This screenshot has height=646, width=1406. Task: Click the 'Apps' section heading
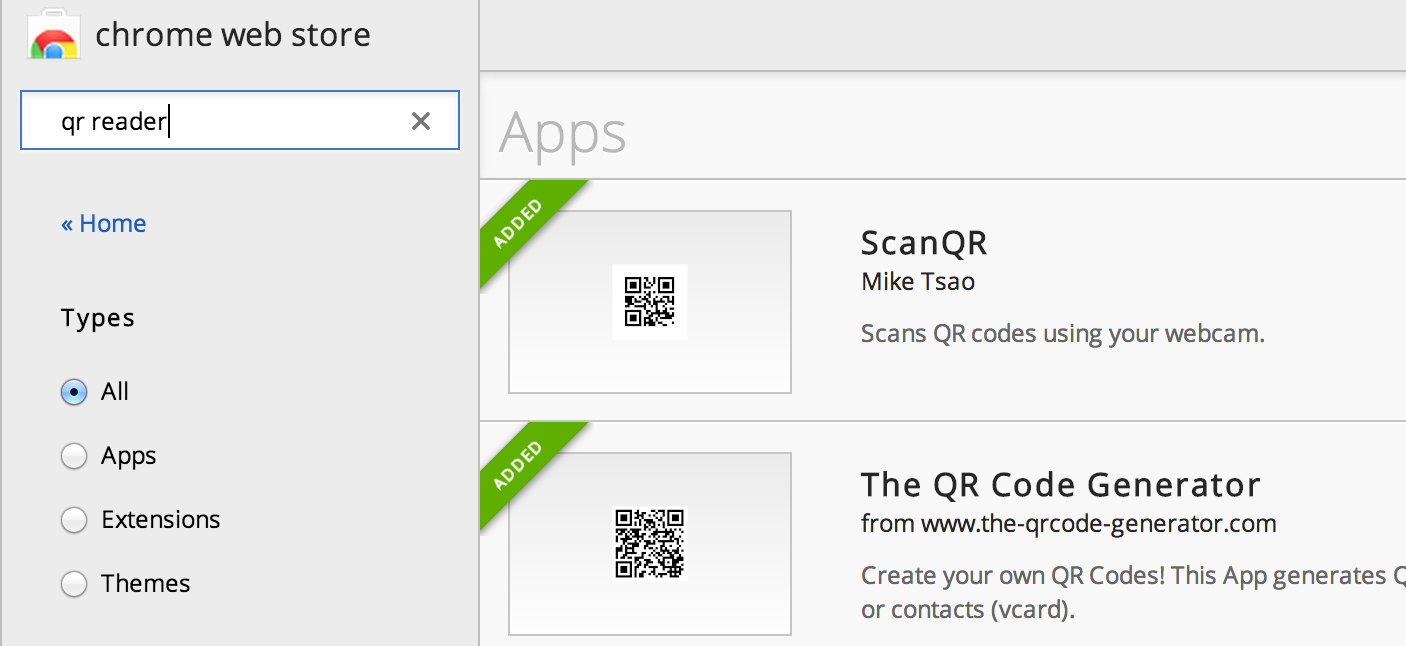[563, 132]
